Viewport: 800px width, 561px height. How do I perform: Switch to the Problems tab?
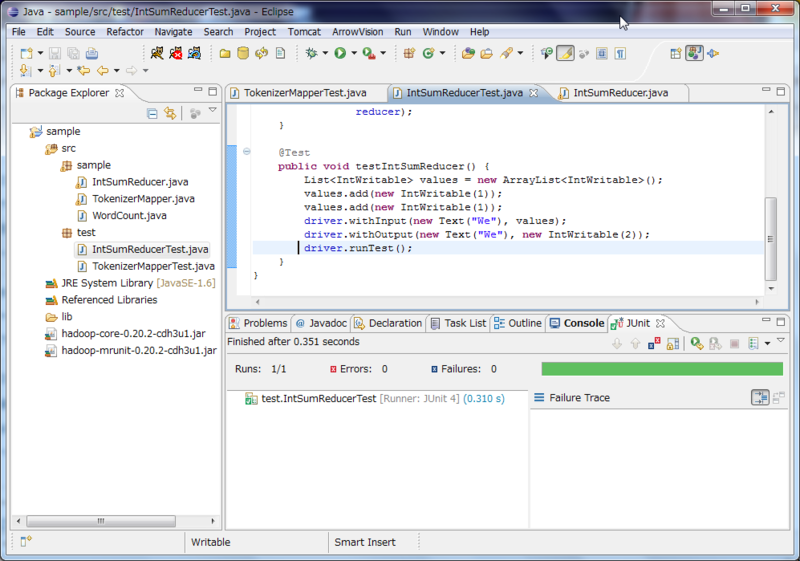coord(258,323)
